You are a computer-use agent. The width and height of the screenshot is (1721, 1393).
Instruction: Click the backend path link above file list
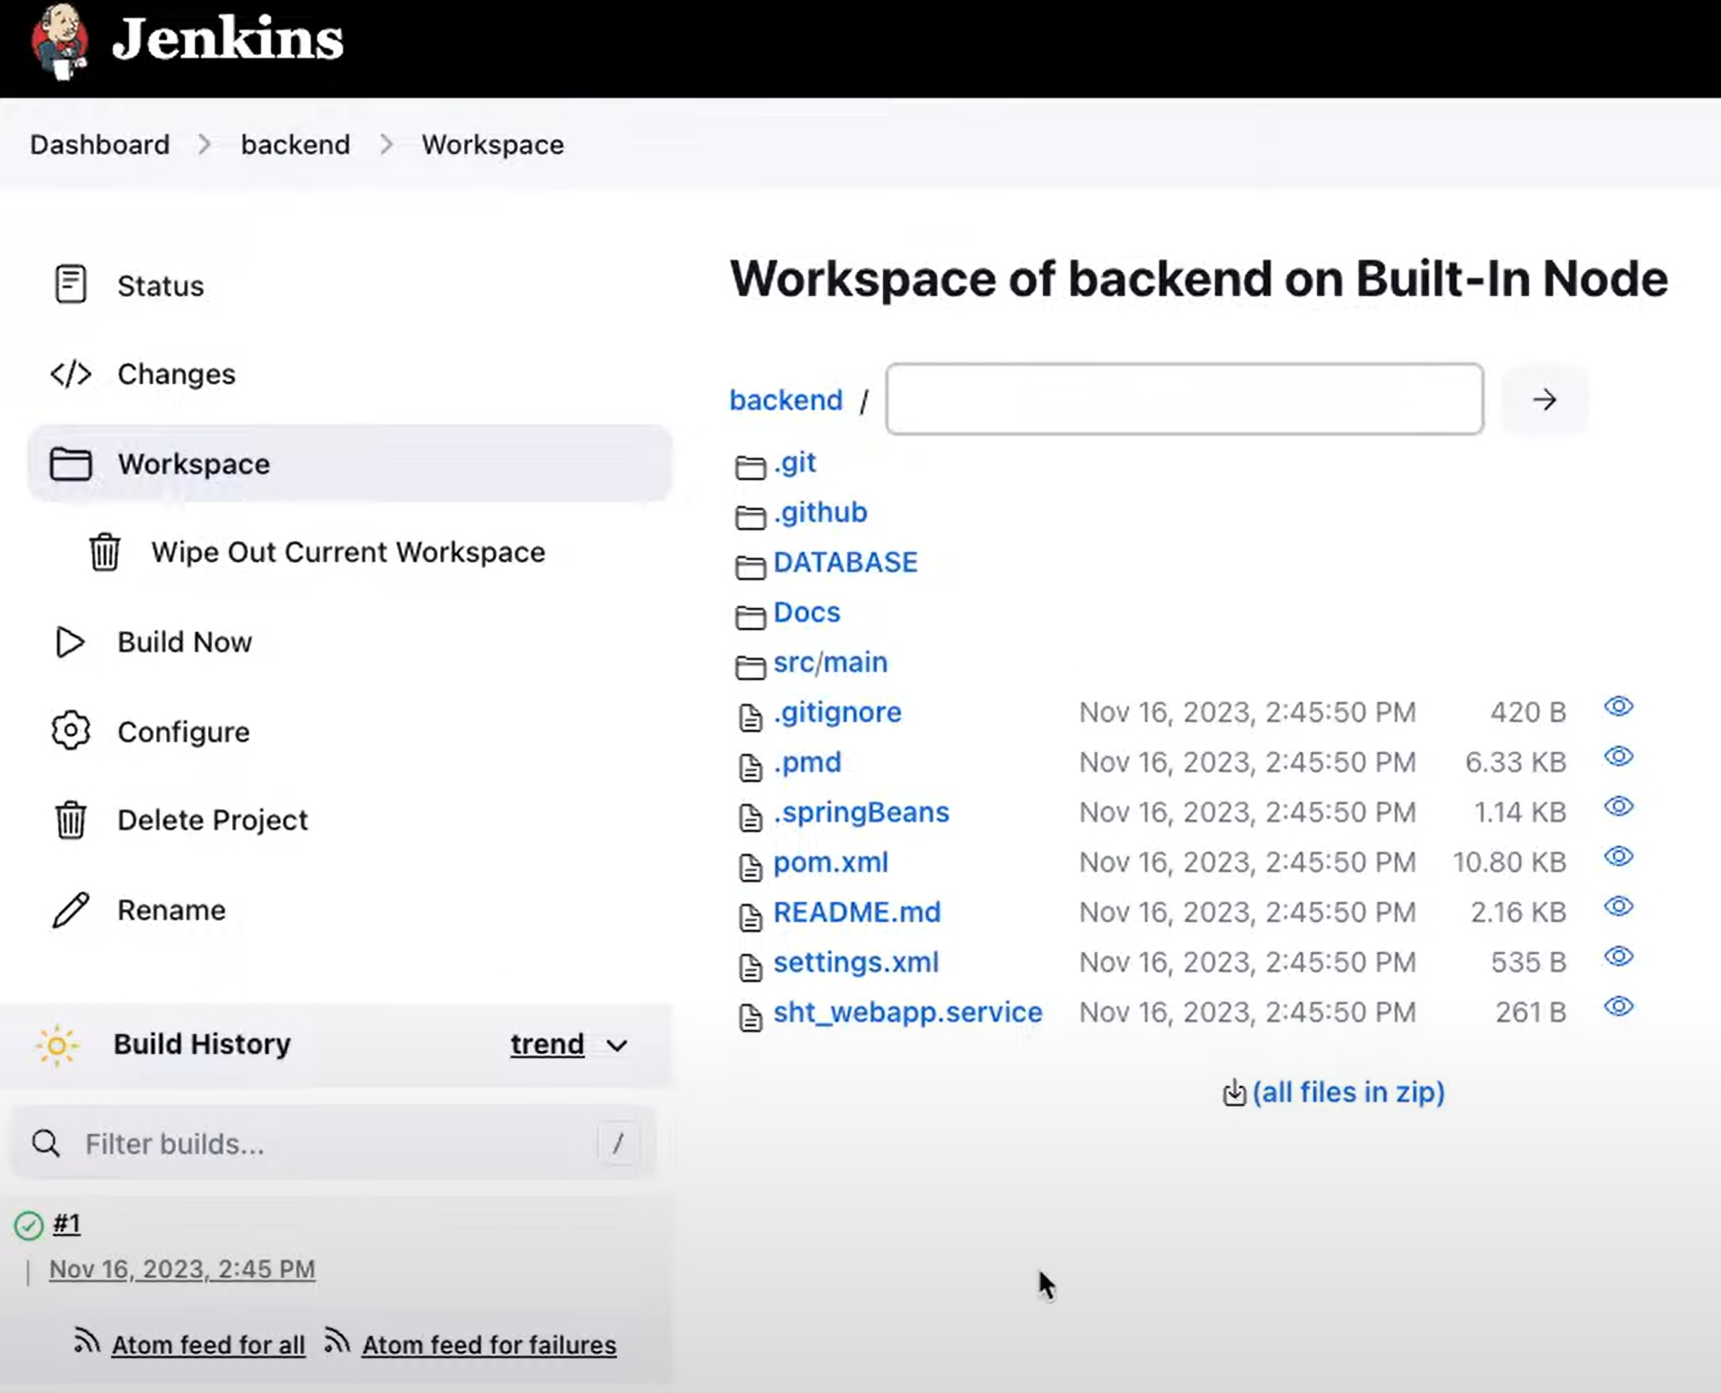pyautogui.click(x=786, y=400)
